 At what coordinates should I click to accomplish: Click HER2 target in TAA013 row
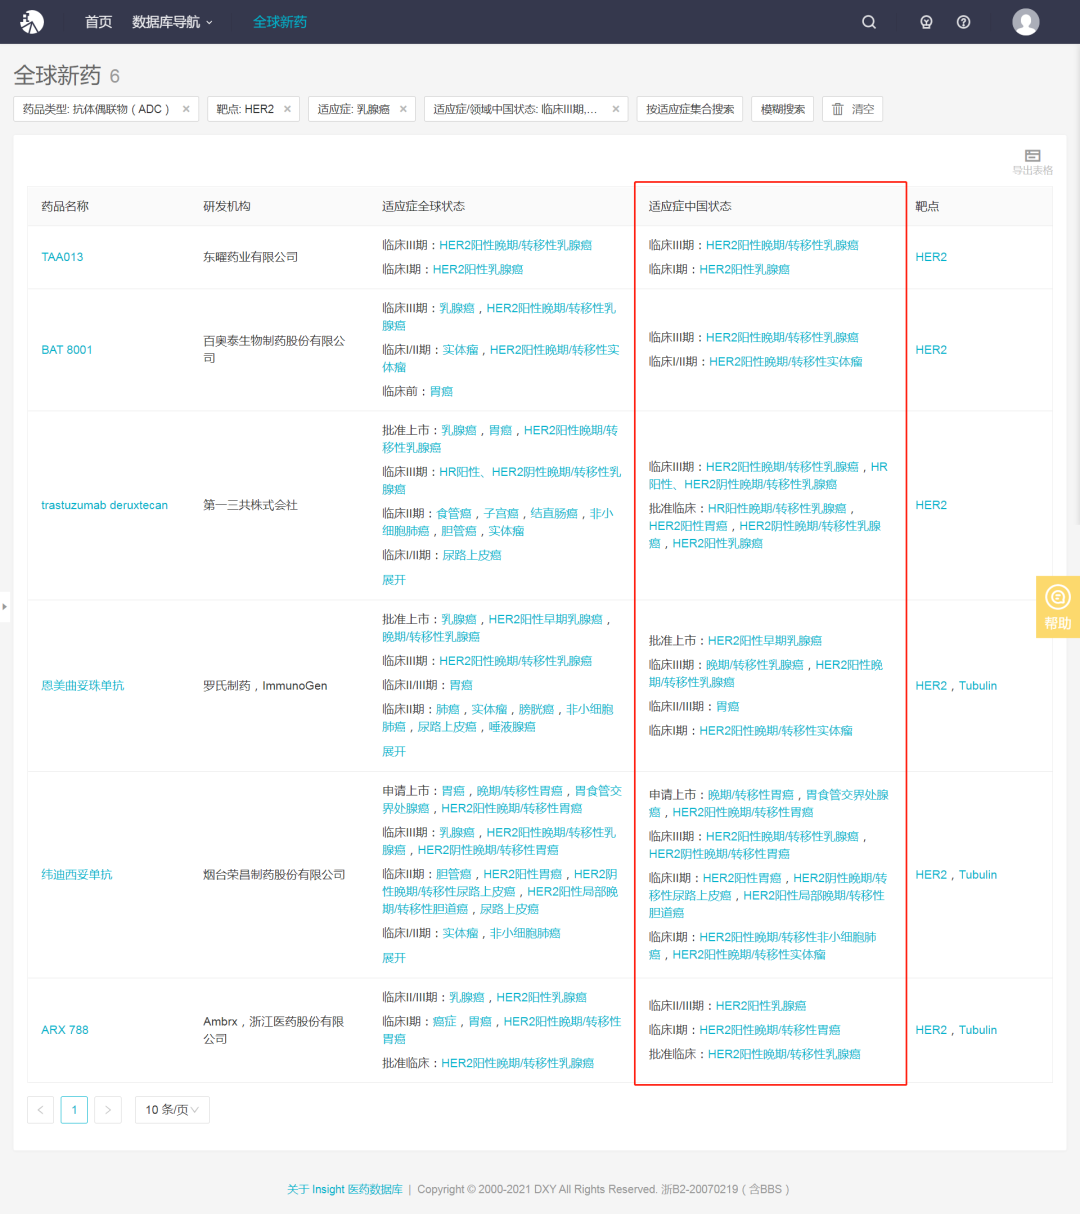click(x=931, y=257)
